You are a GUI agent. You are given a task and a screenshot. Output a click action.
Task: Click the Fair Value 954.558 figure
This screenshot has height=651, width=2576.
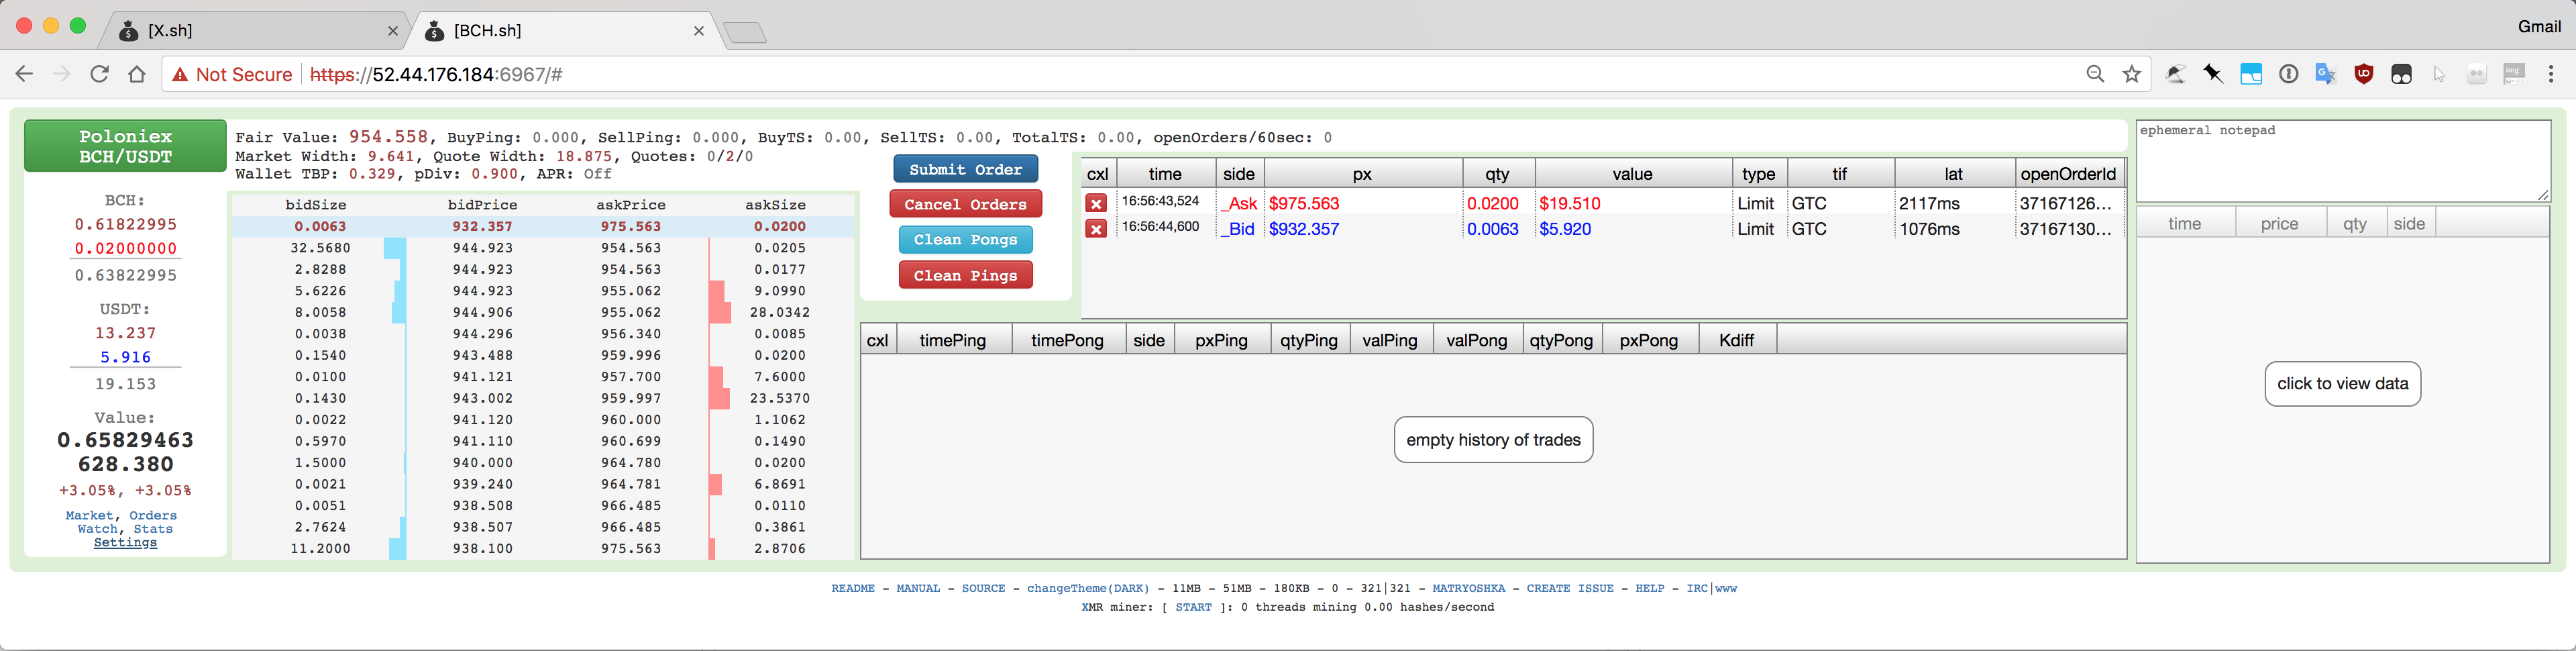(388, 137)
